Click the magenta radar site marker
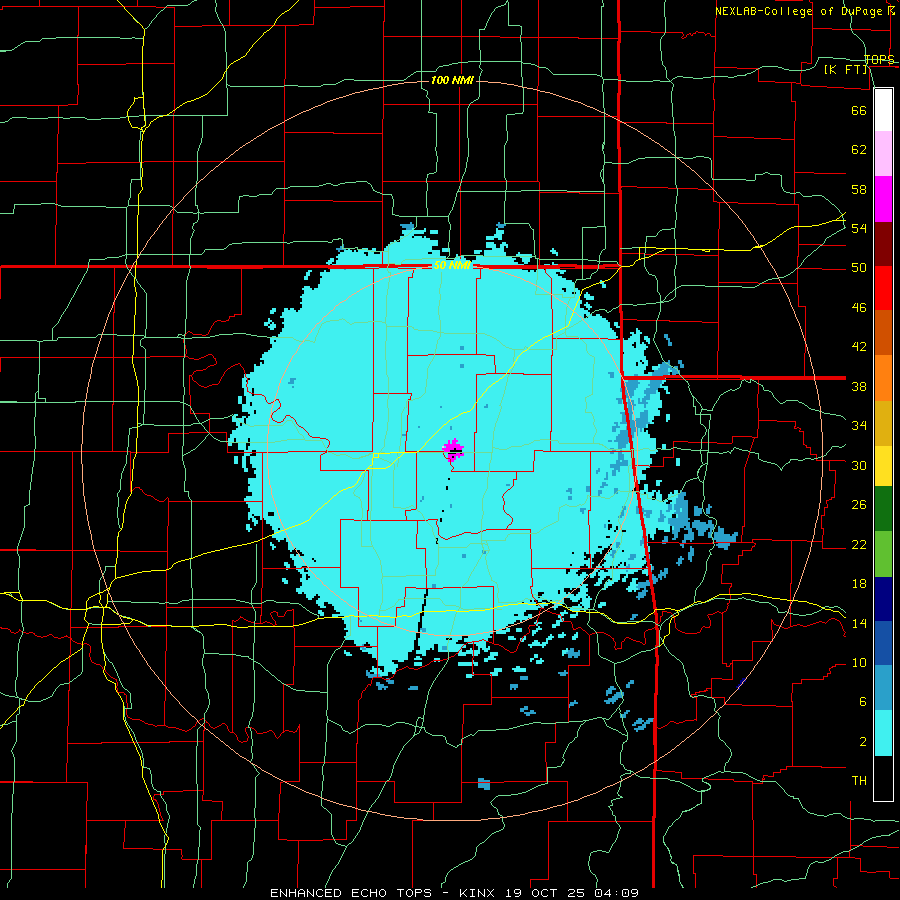Image resolution: width=900 pixels, height=900 pixels. point(453,449)
